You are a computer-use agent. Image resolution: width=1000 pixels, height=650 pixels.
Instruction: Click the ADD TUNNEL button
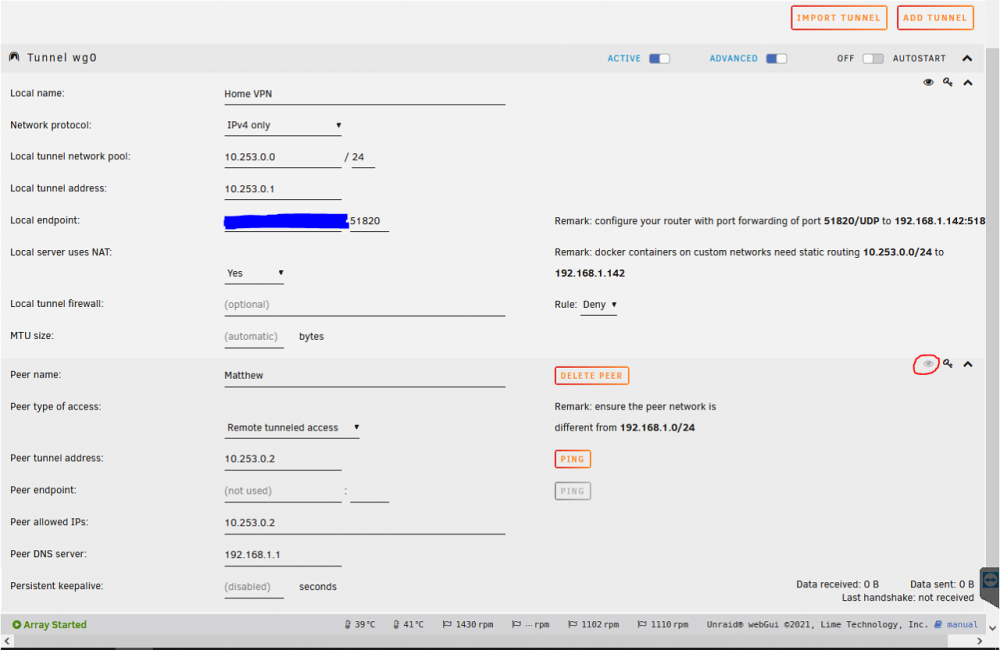tap(935, 18)
